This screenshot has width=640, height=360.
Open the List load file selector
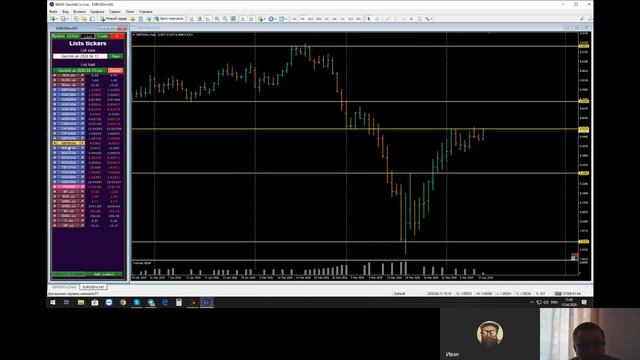click(x=80, y=70)
